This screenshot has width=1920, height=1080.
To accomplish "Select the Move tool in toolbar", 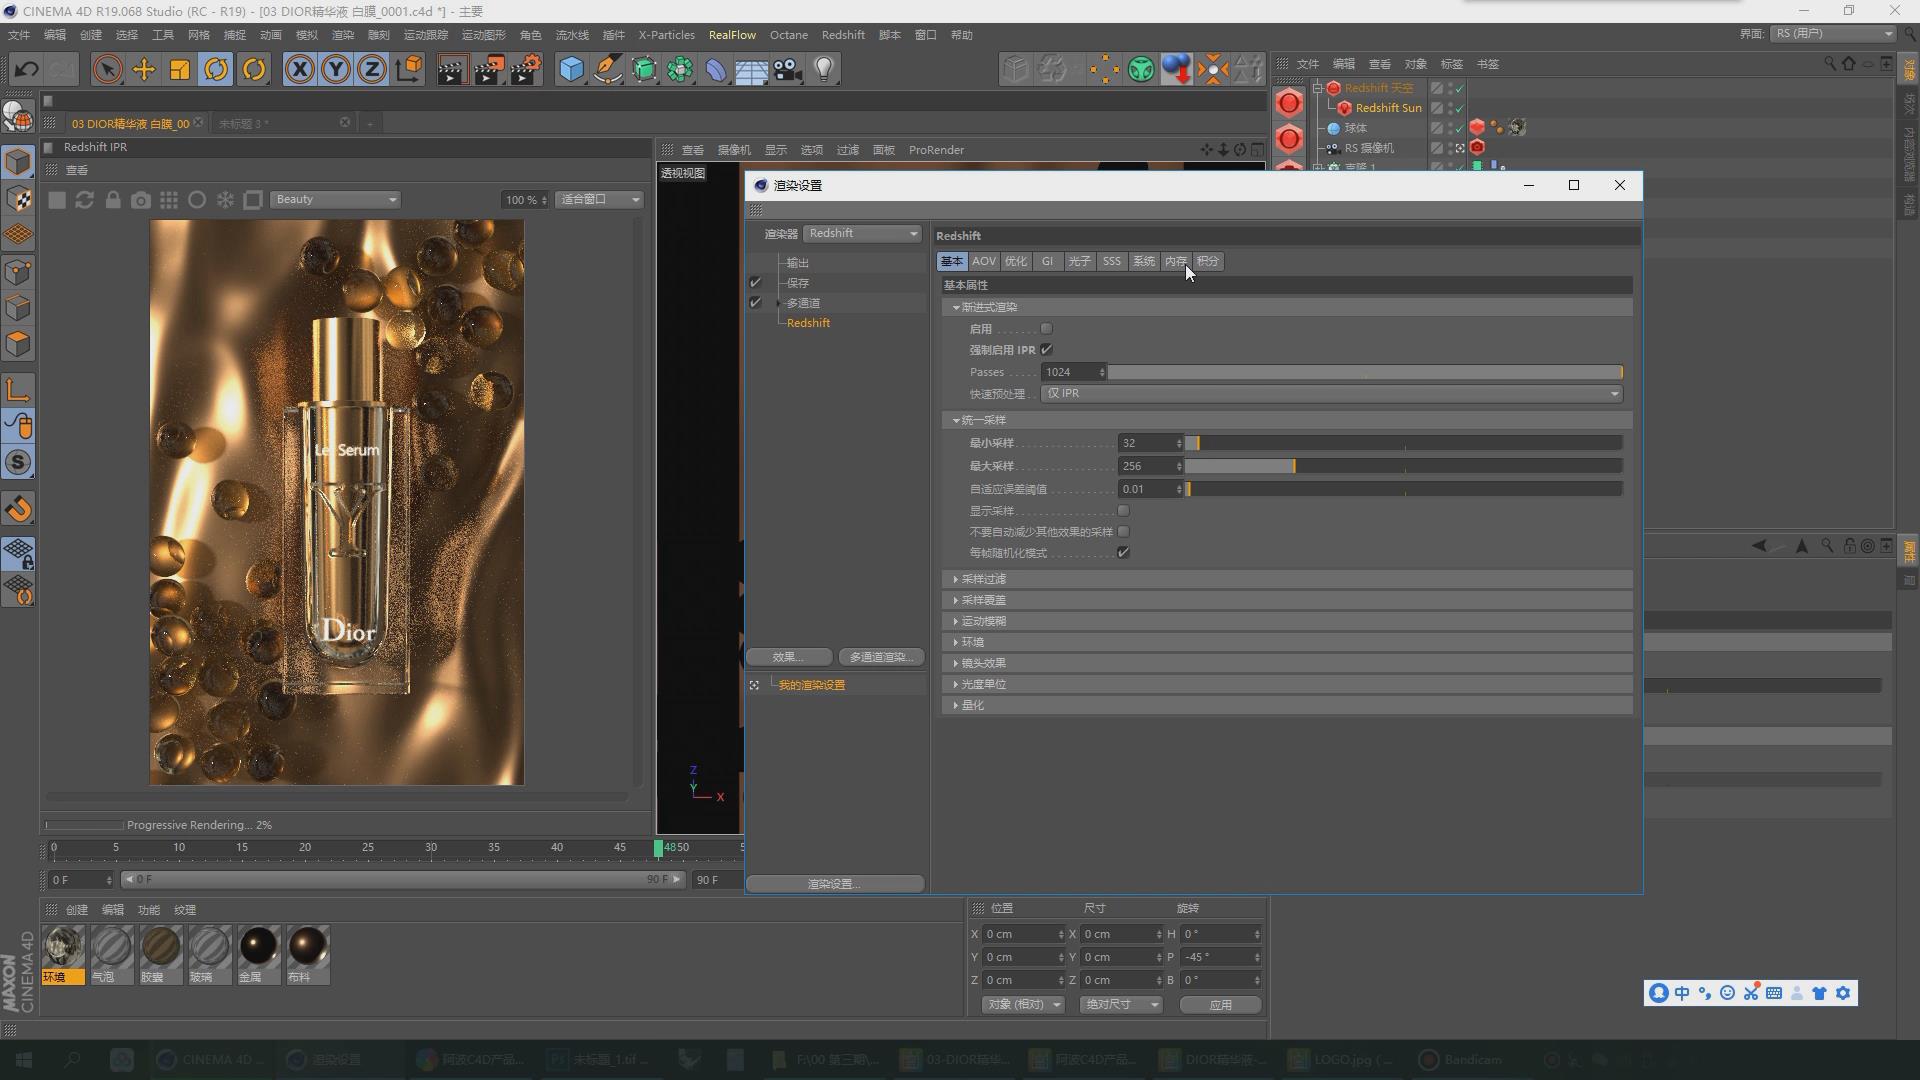I will point(143,70).
